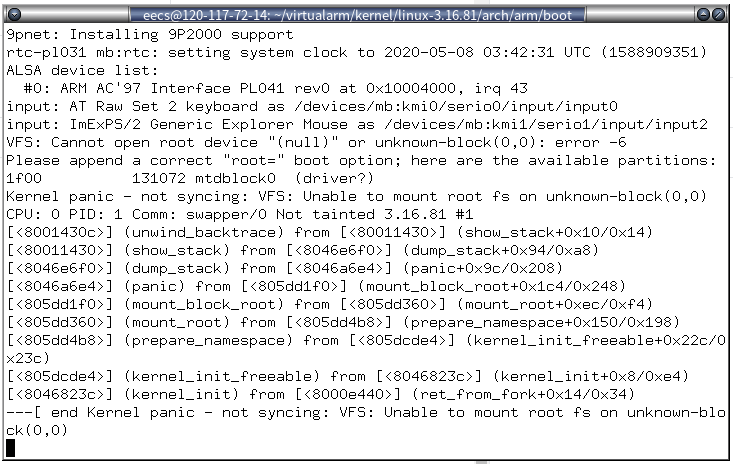Open the window menu arrow in title bar
The image size is (733, 464).
pos(13,12)
